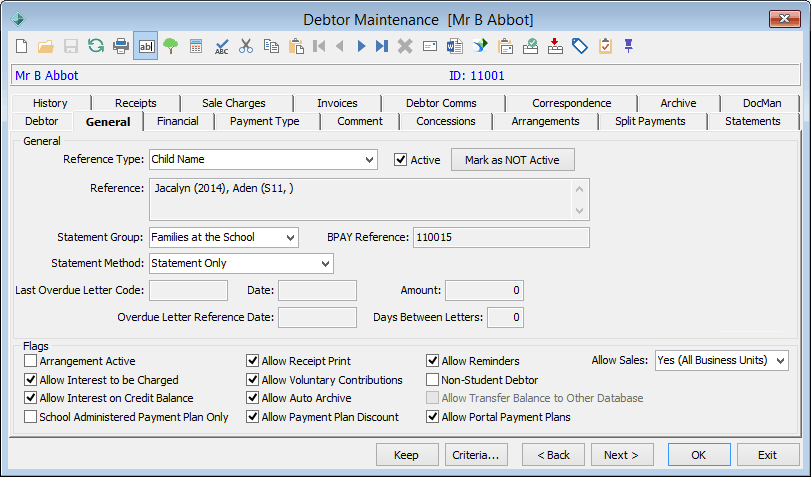The image size is (811, 477).
Task: Click the BPAY Reference input field
Action: tap(501, 237)
